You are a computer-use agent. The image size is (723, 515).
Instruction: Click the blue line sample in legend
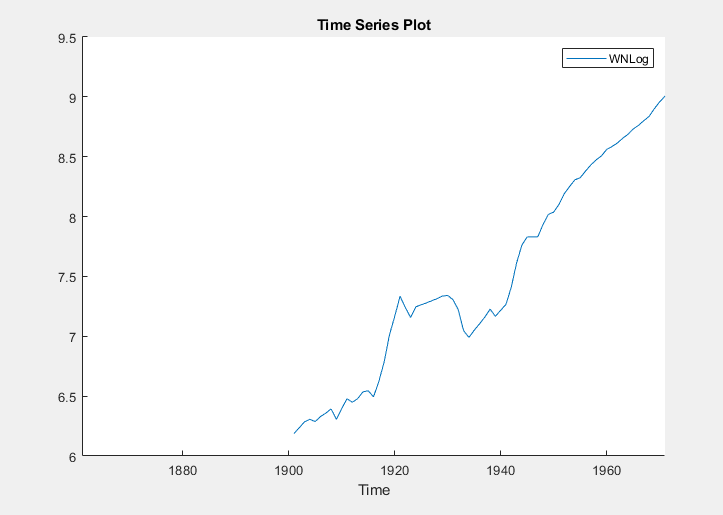(586, 59)
